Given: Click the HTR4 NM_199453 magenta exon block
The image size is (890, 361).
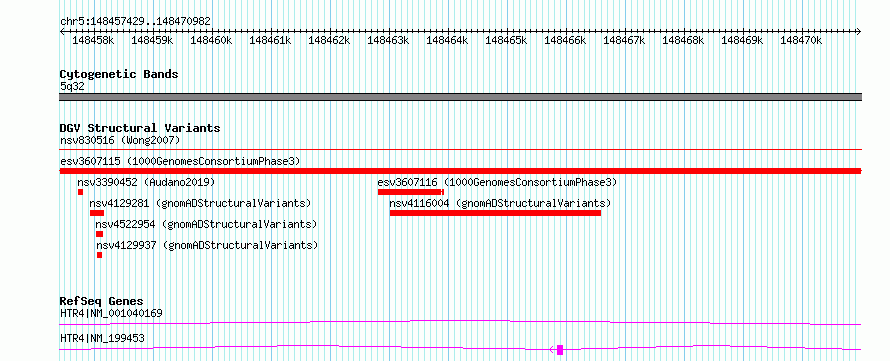Looking at the screenshot, I should 560,350.
